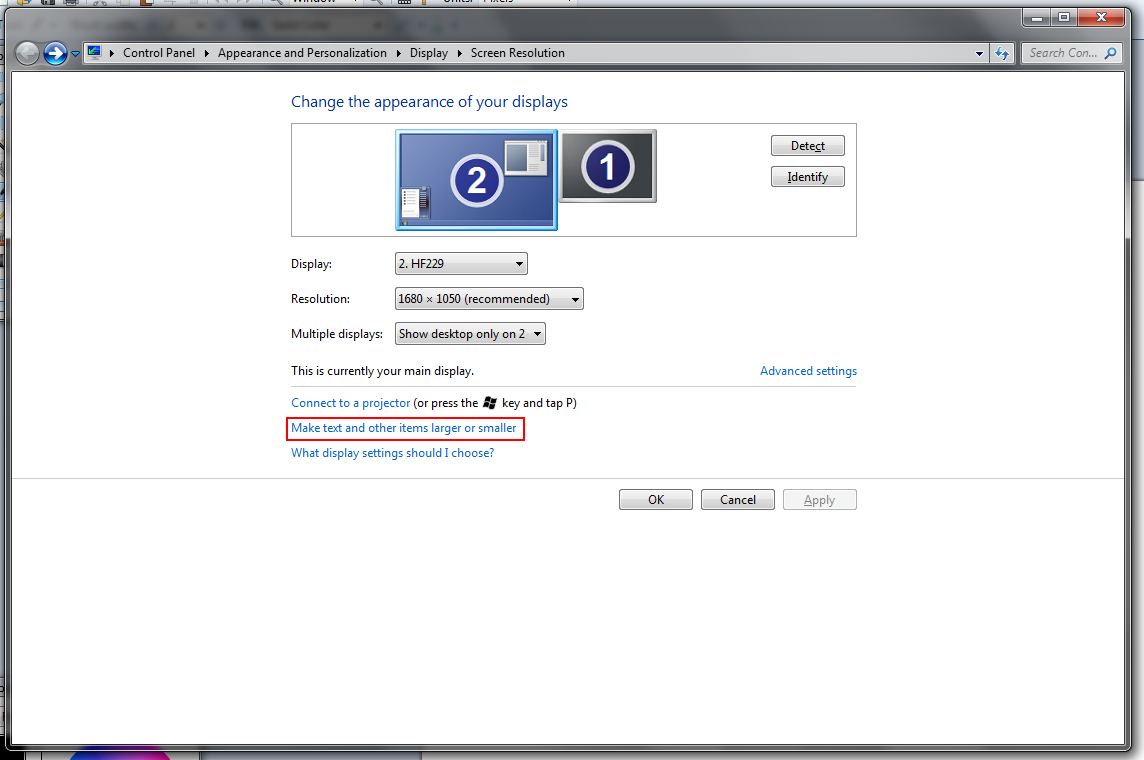Screen dimensions: 1144x760
Task: Select monitor 2 thumbnail
Action: (x=476, y=180)
